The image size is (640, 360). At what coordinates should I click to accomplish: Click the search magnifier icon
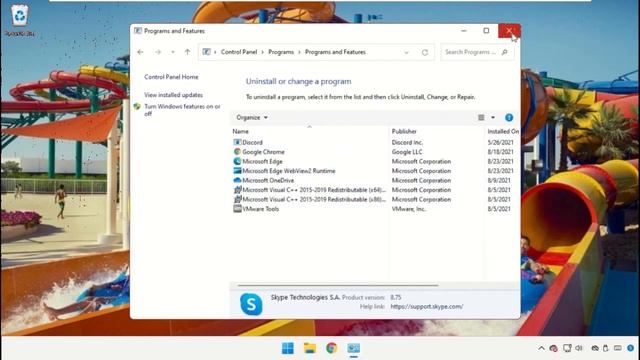(x=505, y=52)
